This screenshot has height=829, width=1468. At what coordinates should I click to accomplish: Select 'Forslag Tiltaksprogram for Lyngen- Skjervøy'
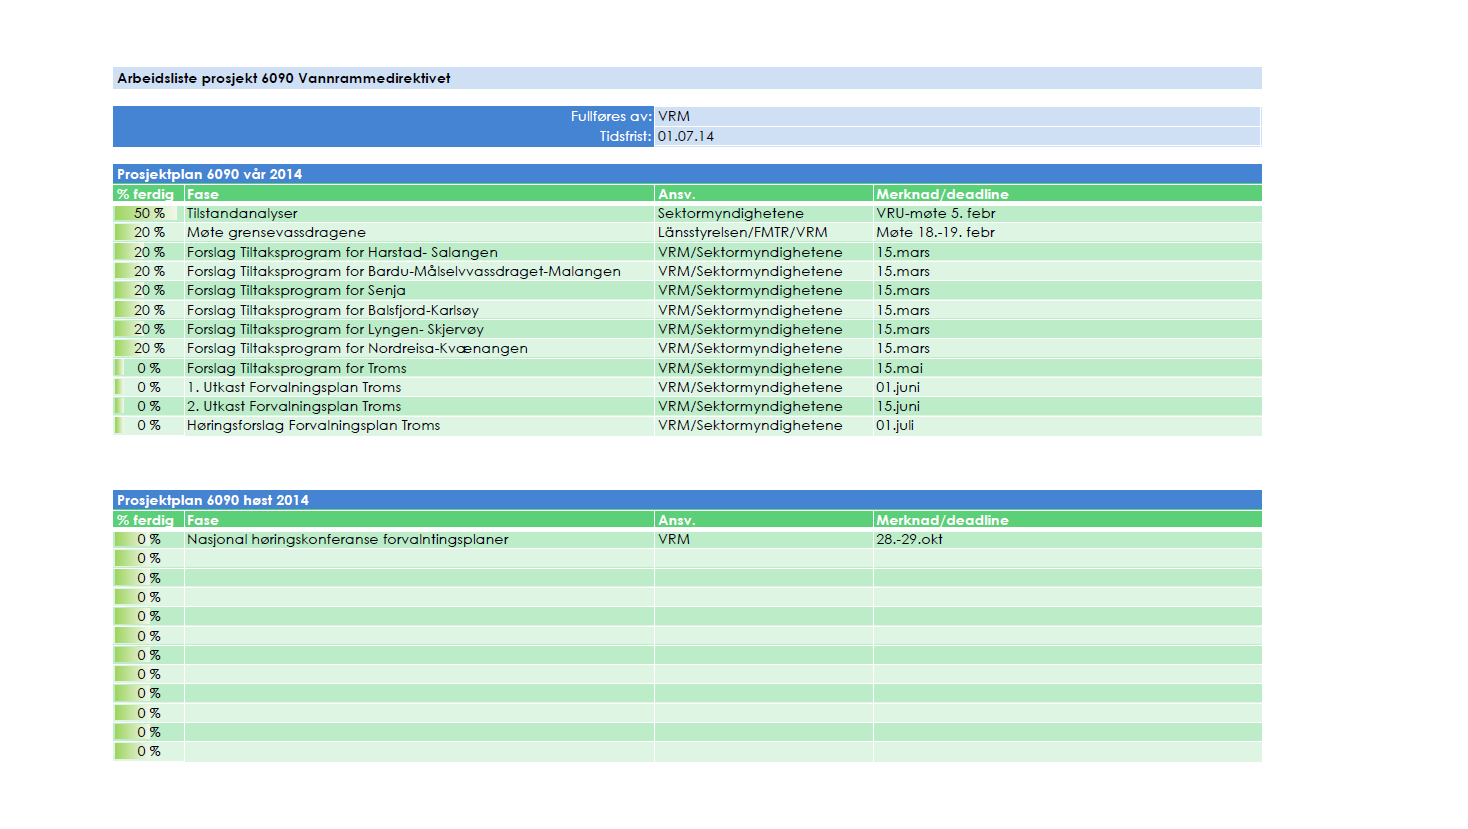[419, 329]
